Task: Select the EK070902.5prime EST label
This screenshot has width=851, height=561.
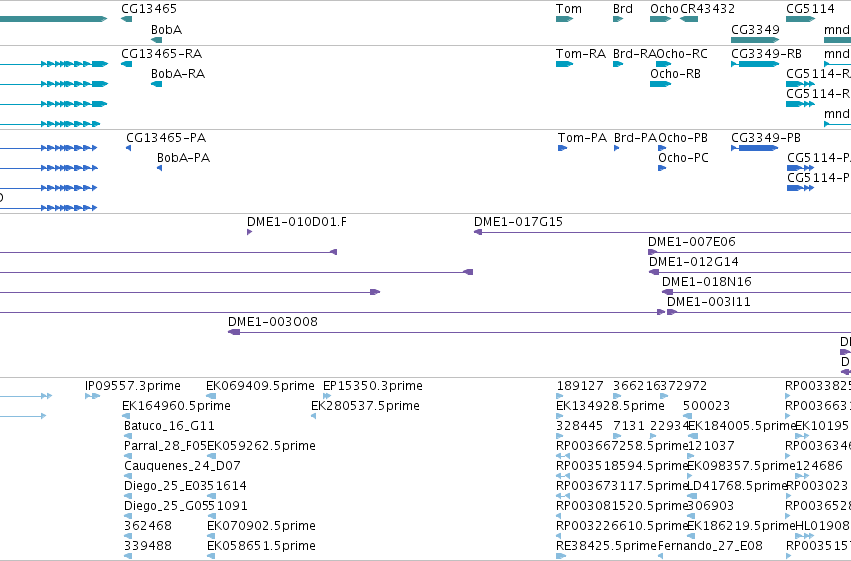Action: click(261, 526)
